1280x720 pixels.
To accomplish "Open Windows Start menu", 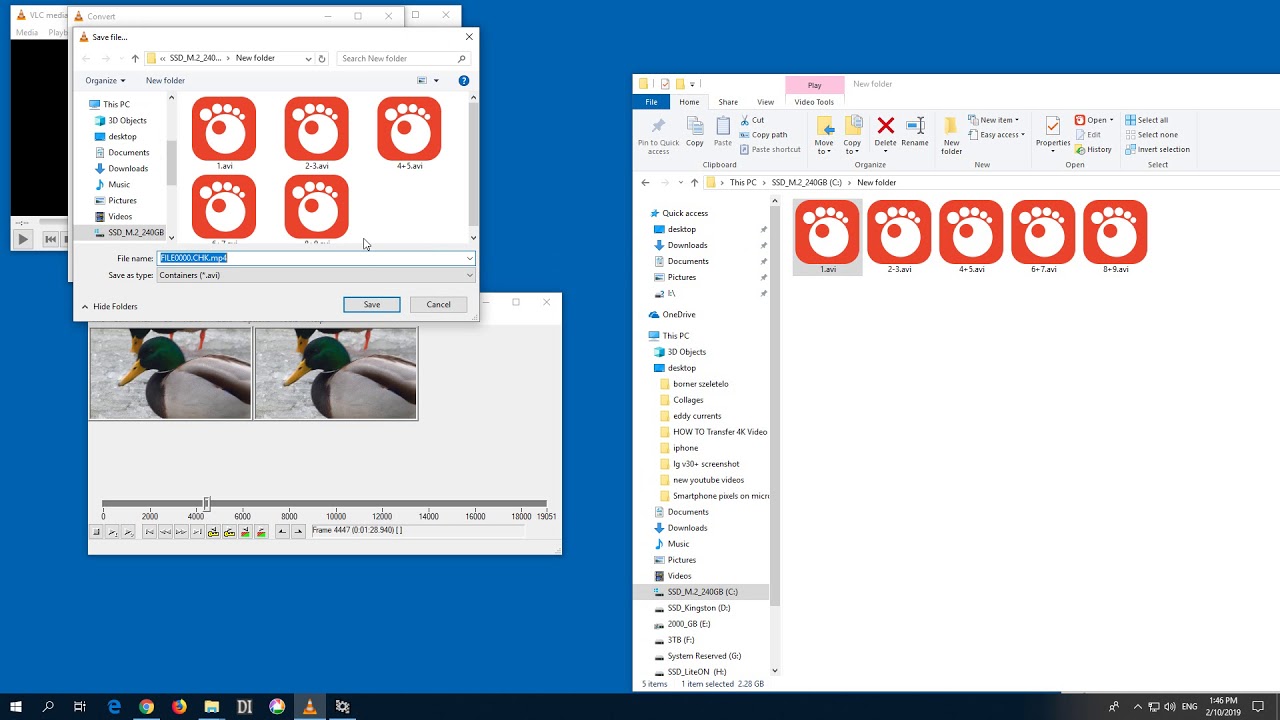I will (16, 707).
